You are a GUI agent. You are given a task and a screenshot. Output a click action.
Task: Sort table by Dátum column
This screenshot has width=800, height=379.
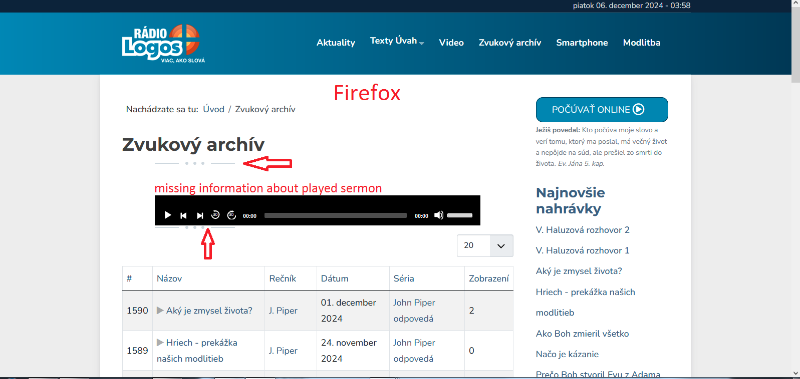click(x=335, y=279)
